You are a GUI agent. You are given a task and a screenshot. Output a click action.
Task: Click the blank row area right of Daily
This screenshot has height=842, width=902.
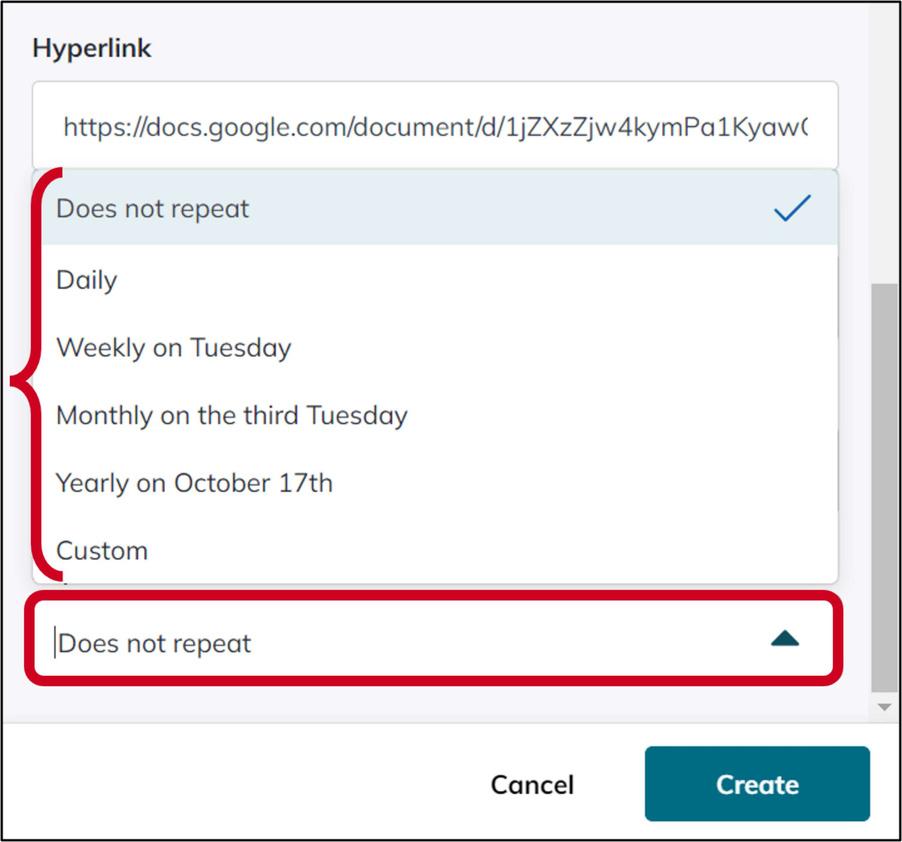[x=477, y=280]
